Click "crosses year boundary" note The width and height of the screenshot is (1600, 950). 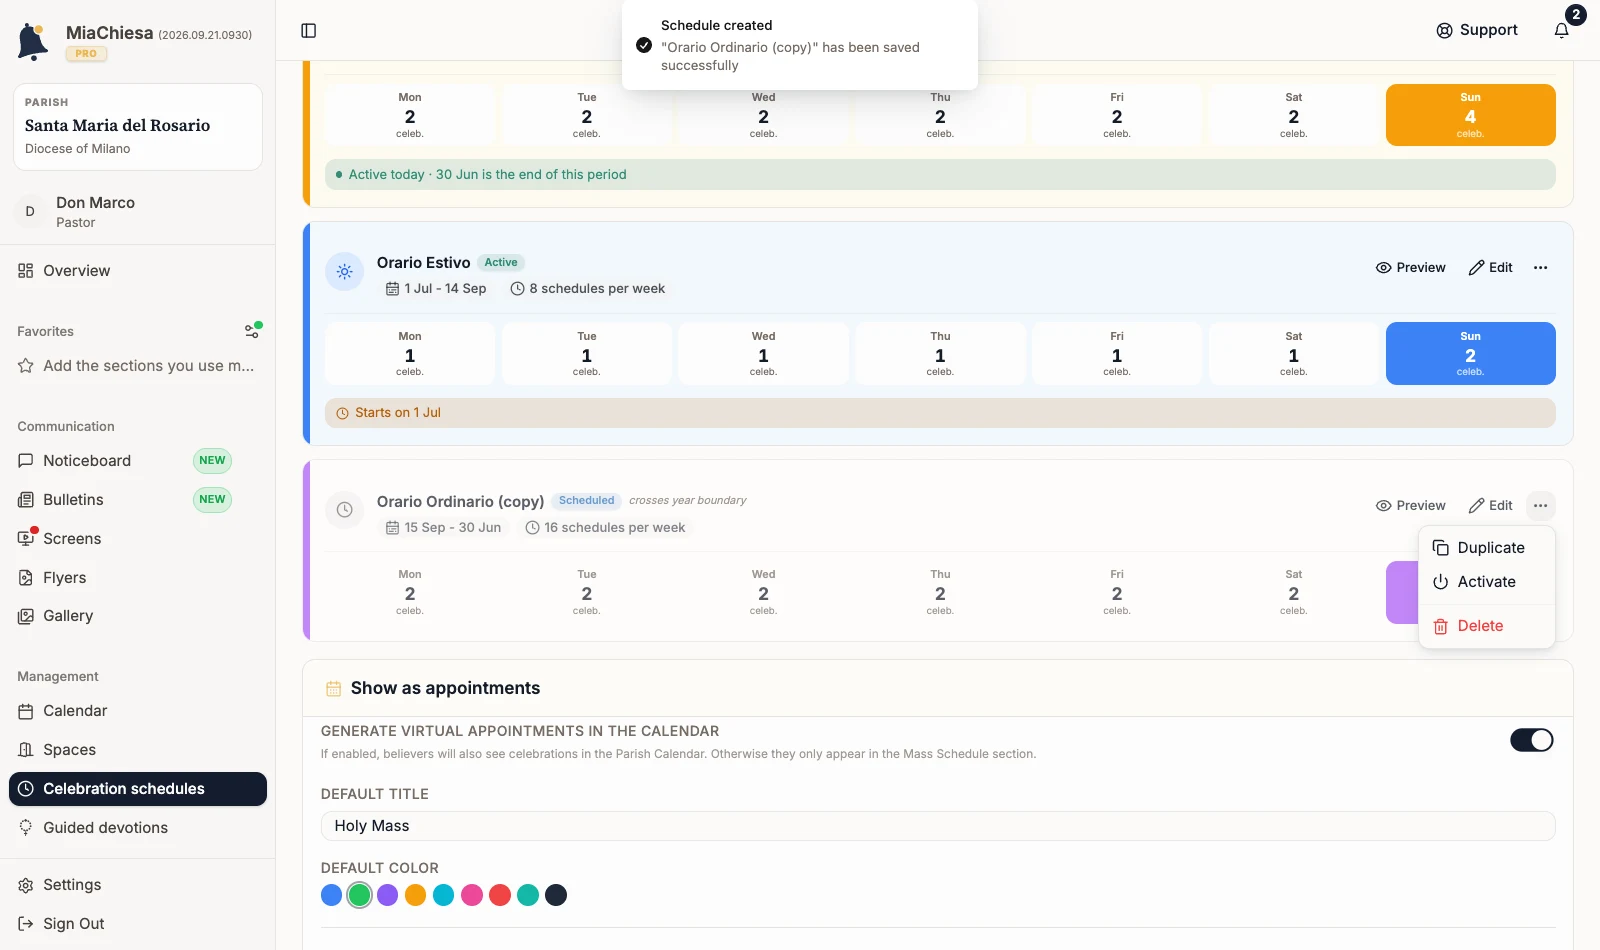688,501
